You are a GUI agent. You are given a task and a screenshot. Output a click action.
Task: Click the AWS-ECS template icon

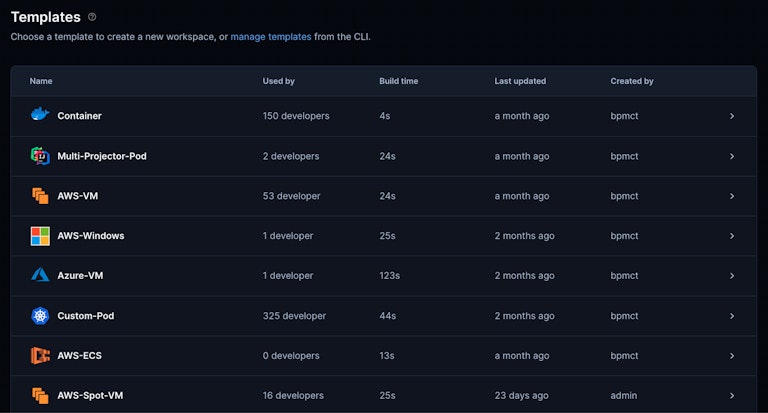pyautogui.click(x=40, y=356)
